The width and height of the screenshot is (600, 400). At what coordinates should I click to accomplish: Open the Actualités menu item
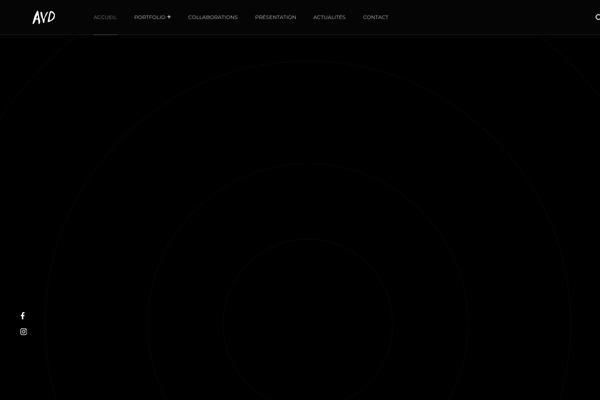(x=329, y=17)
